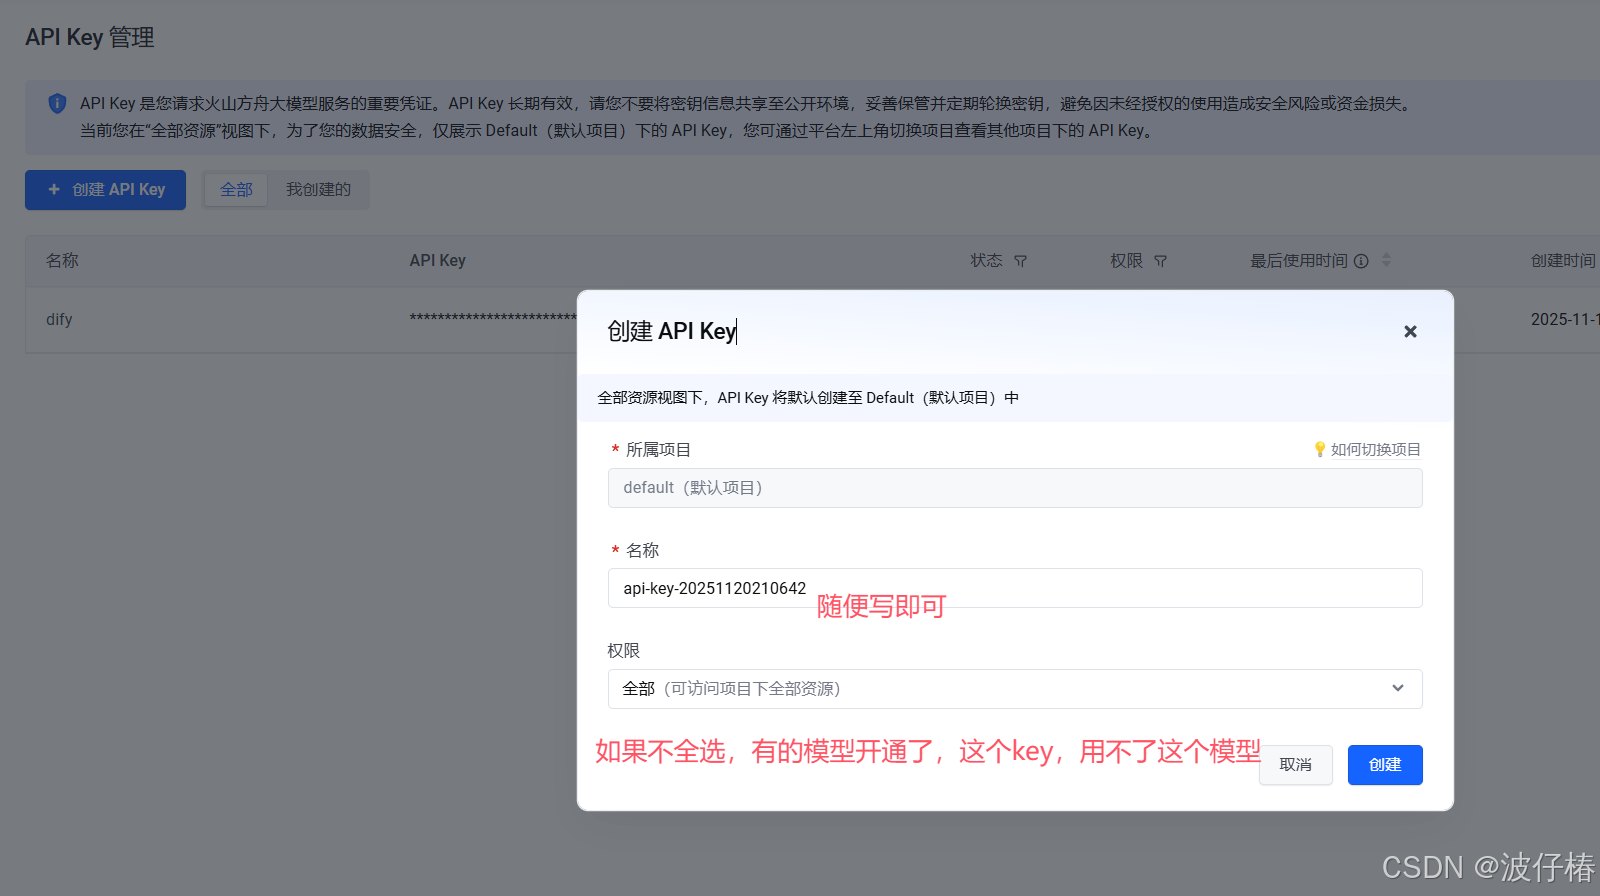
Task: Click the shield icon in the notice banner
Action: 57,103
